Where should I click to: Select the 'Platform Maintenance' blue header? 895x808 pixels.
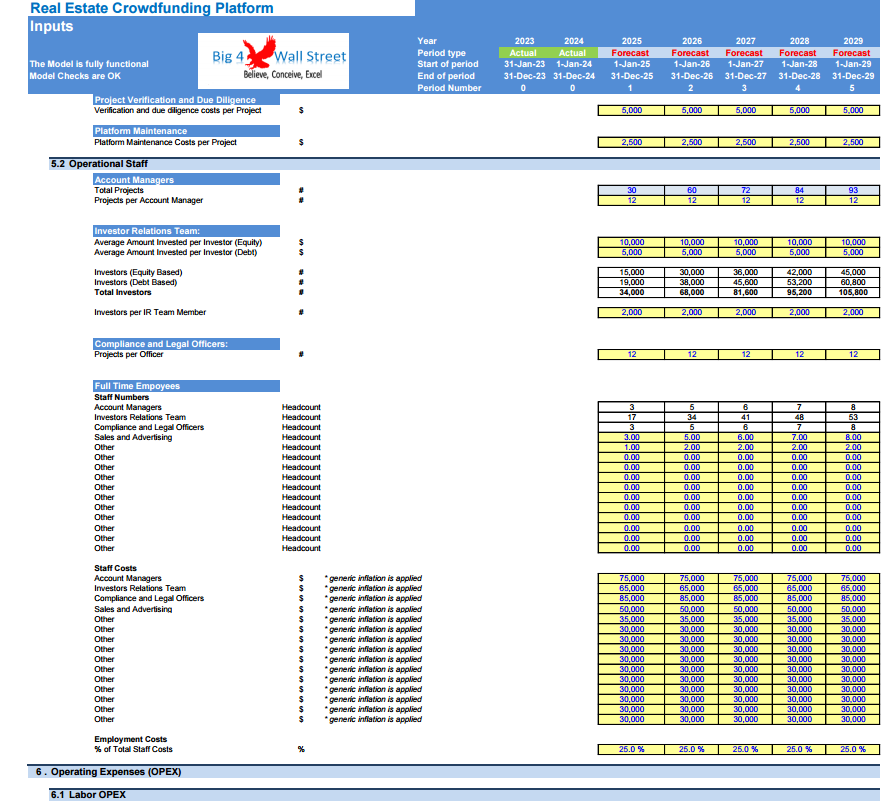point(186,131)
